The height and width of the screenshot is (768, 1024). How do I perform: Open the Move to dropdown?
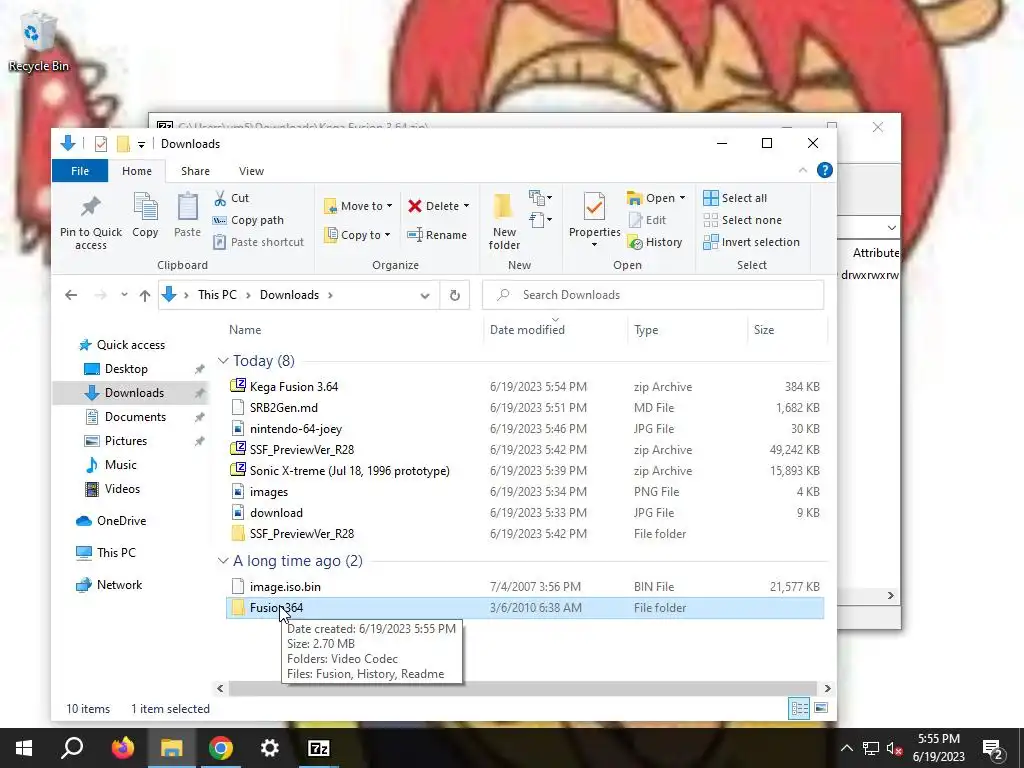tap(358, 206)
